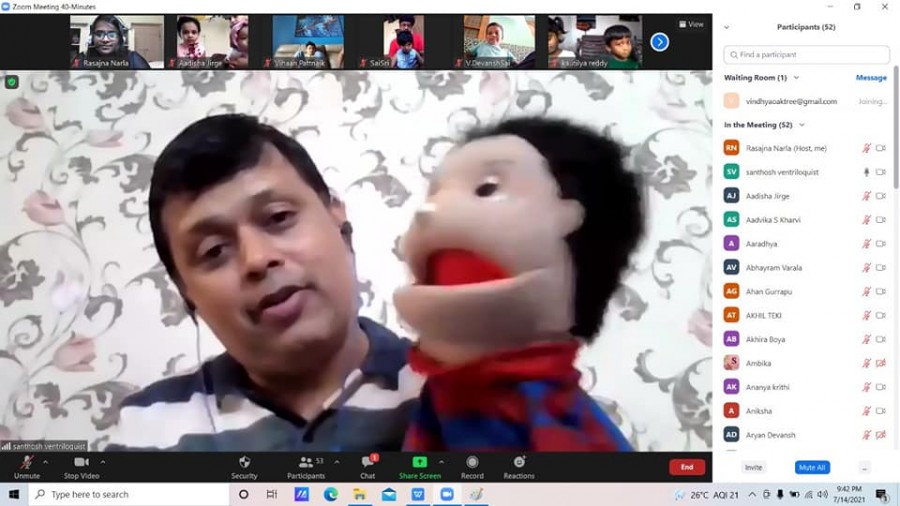Open File Explorer from taskbar
The image size is (900, 506).
(x=359, y=495)
